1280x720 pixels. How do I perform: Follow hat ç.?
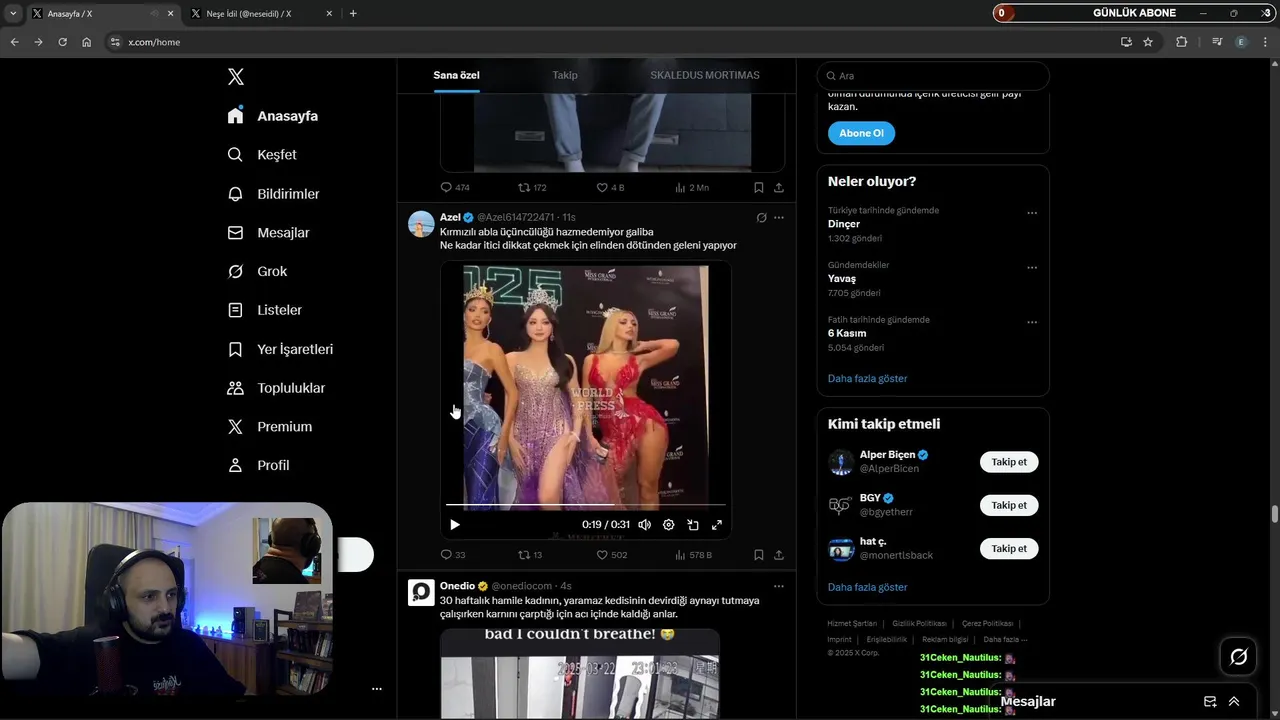1009,548
